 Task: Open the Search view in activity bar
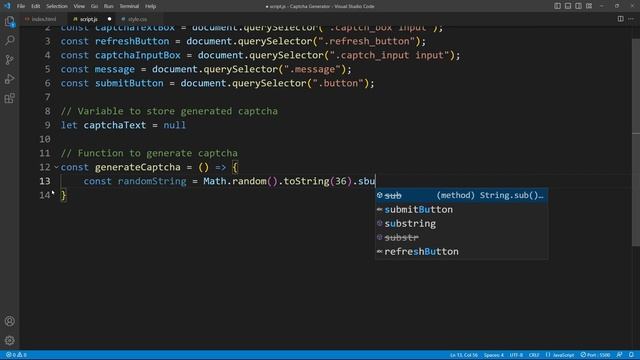tap(9, 40)
